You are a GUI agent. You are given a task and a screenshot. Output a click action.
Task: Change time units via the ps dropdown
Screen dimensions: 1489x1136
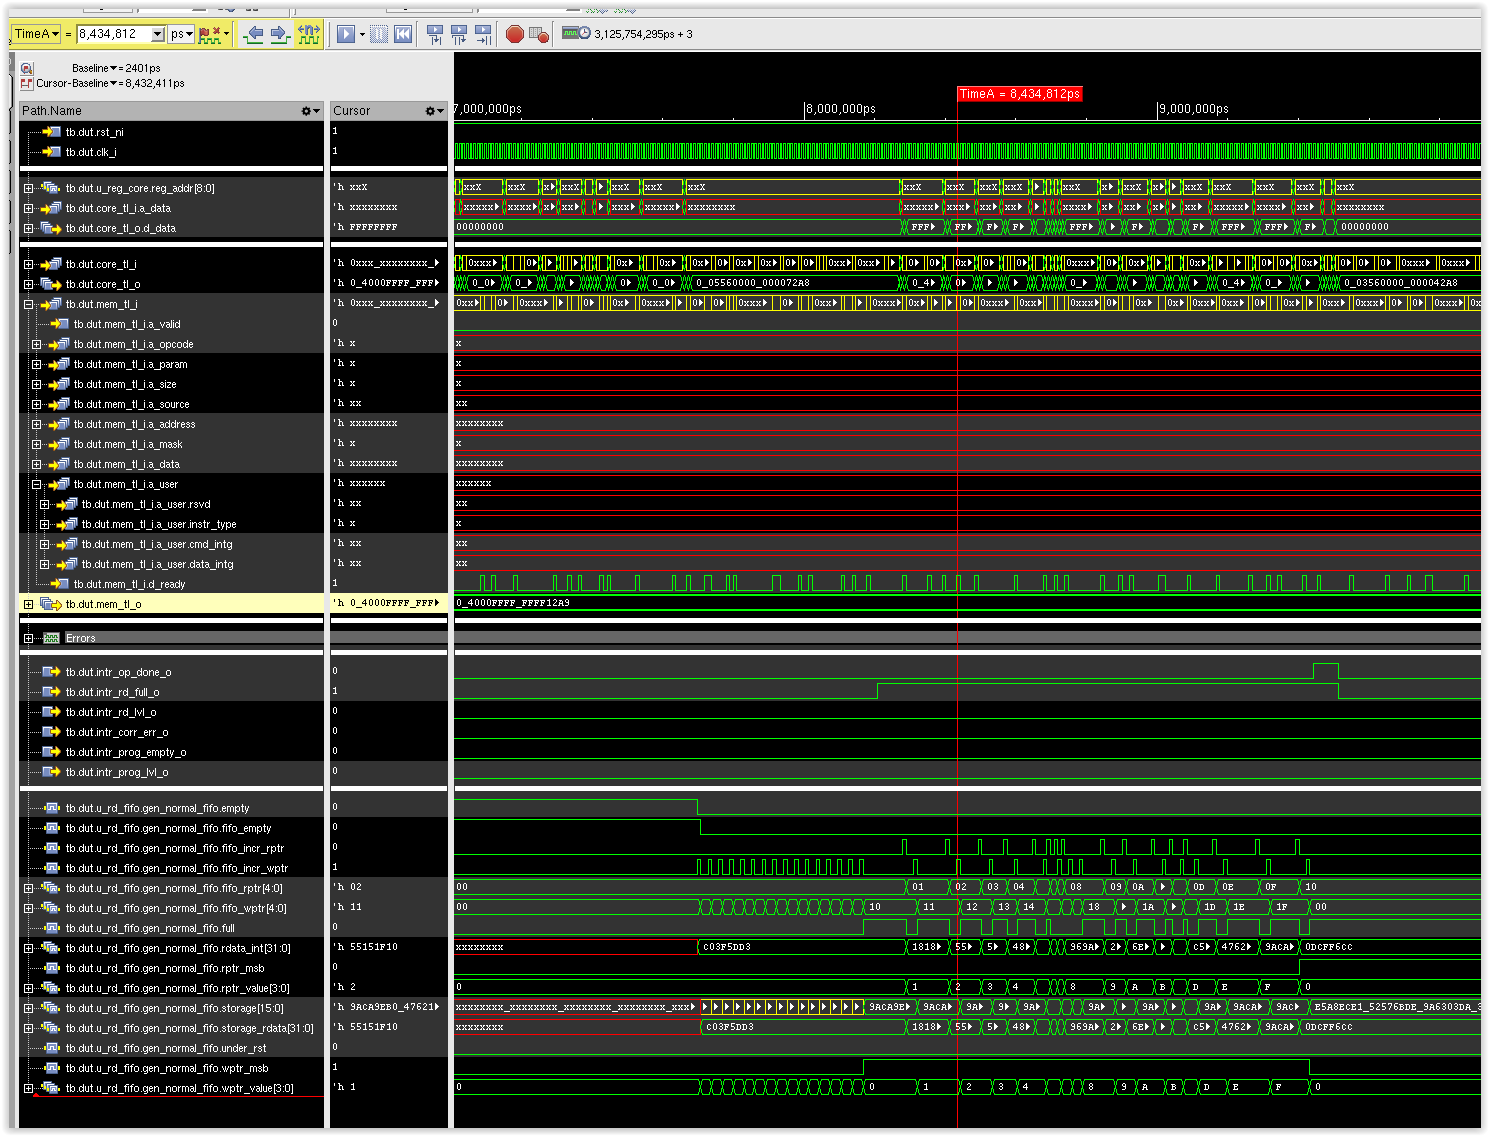point(181,33)
